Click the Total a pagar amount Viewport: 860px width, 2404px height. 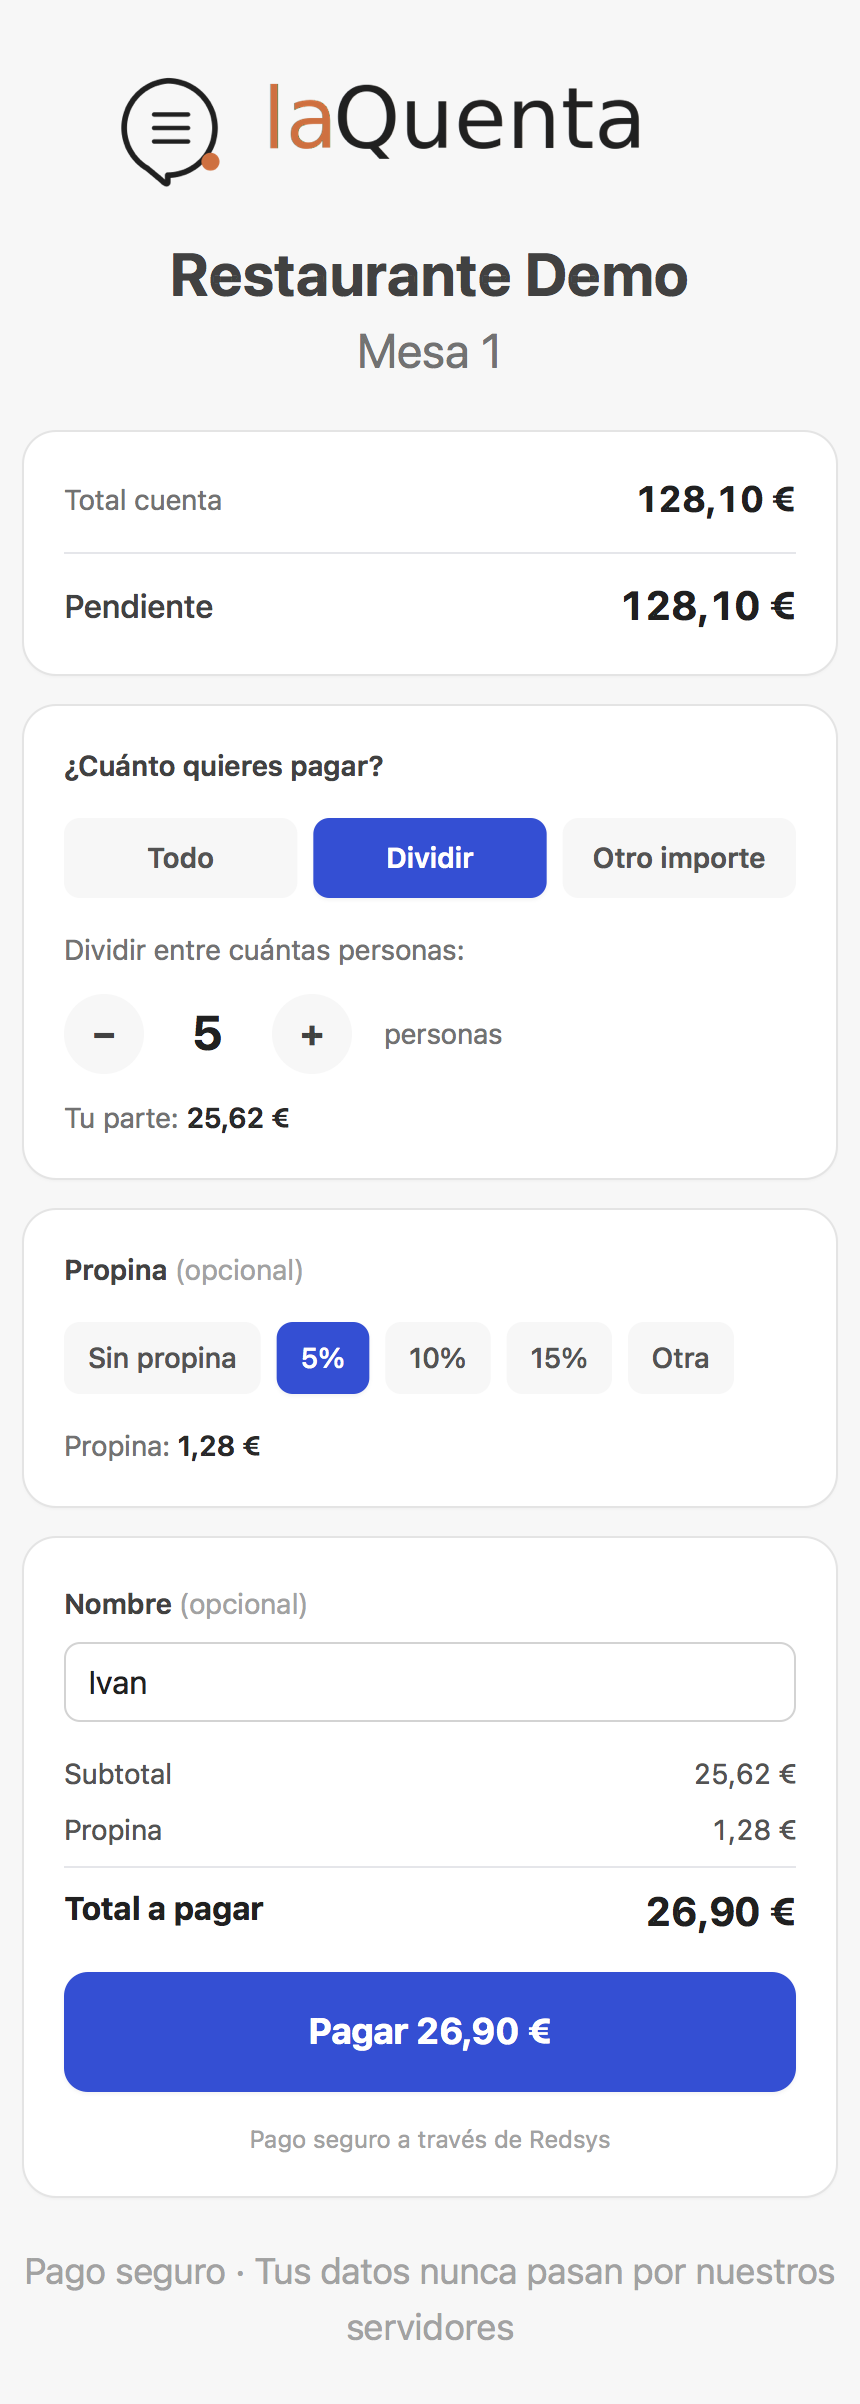tap(720, 1912)
